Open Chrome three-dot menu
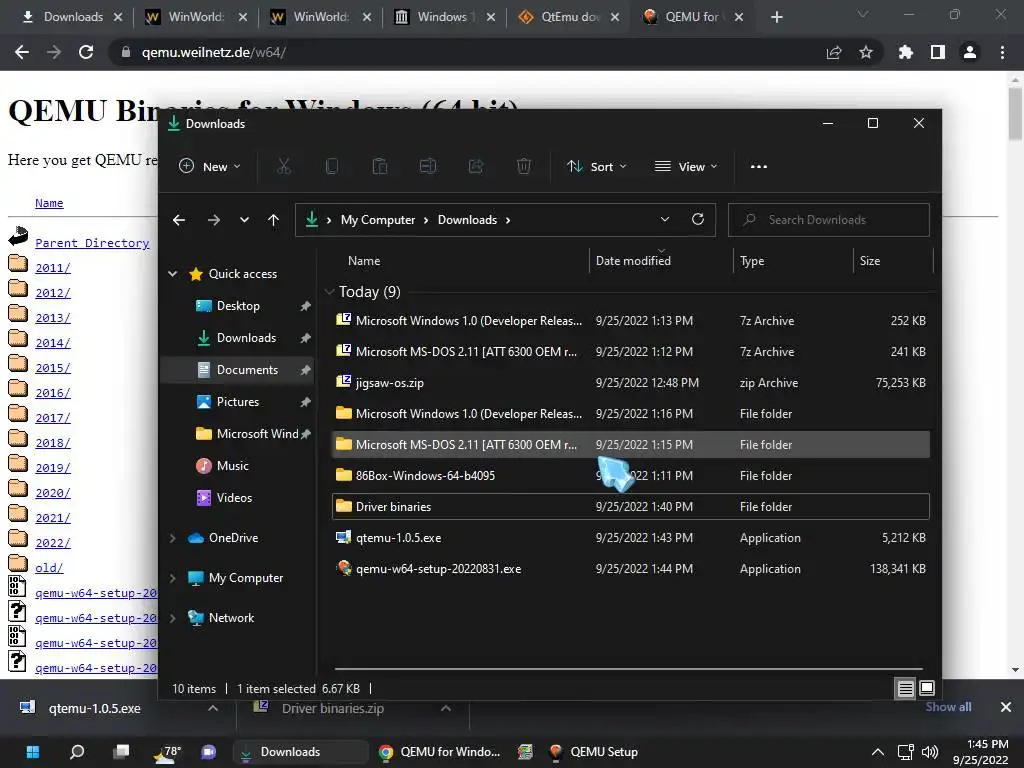Screen dimensions: 1024x768 tap(1002, 52)
